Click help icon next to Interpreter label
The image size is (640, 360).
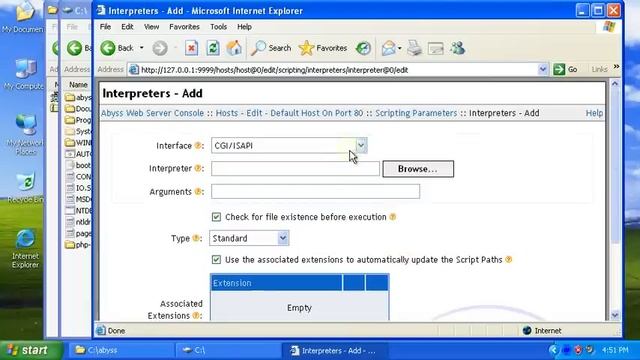point(198,168)
